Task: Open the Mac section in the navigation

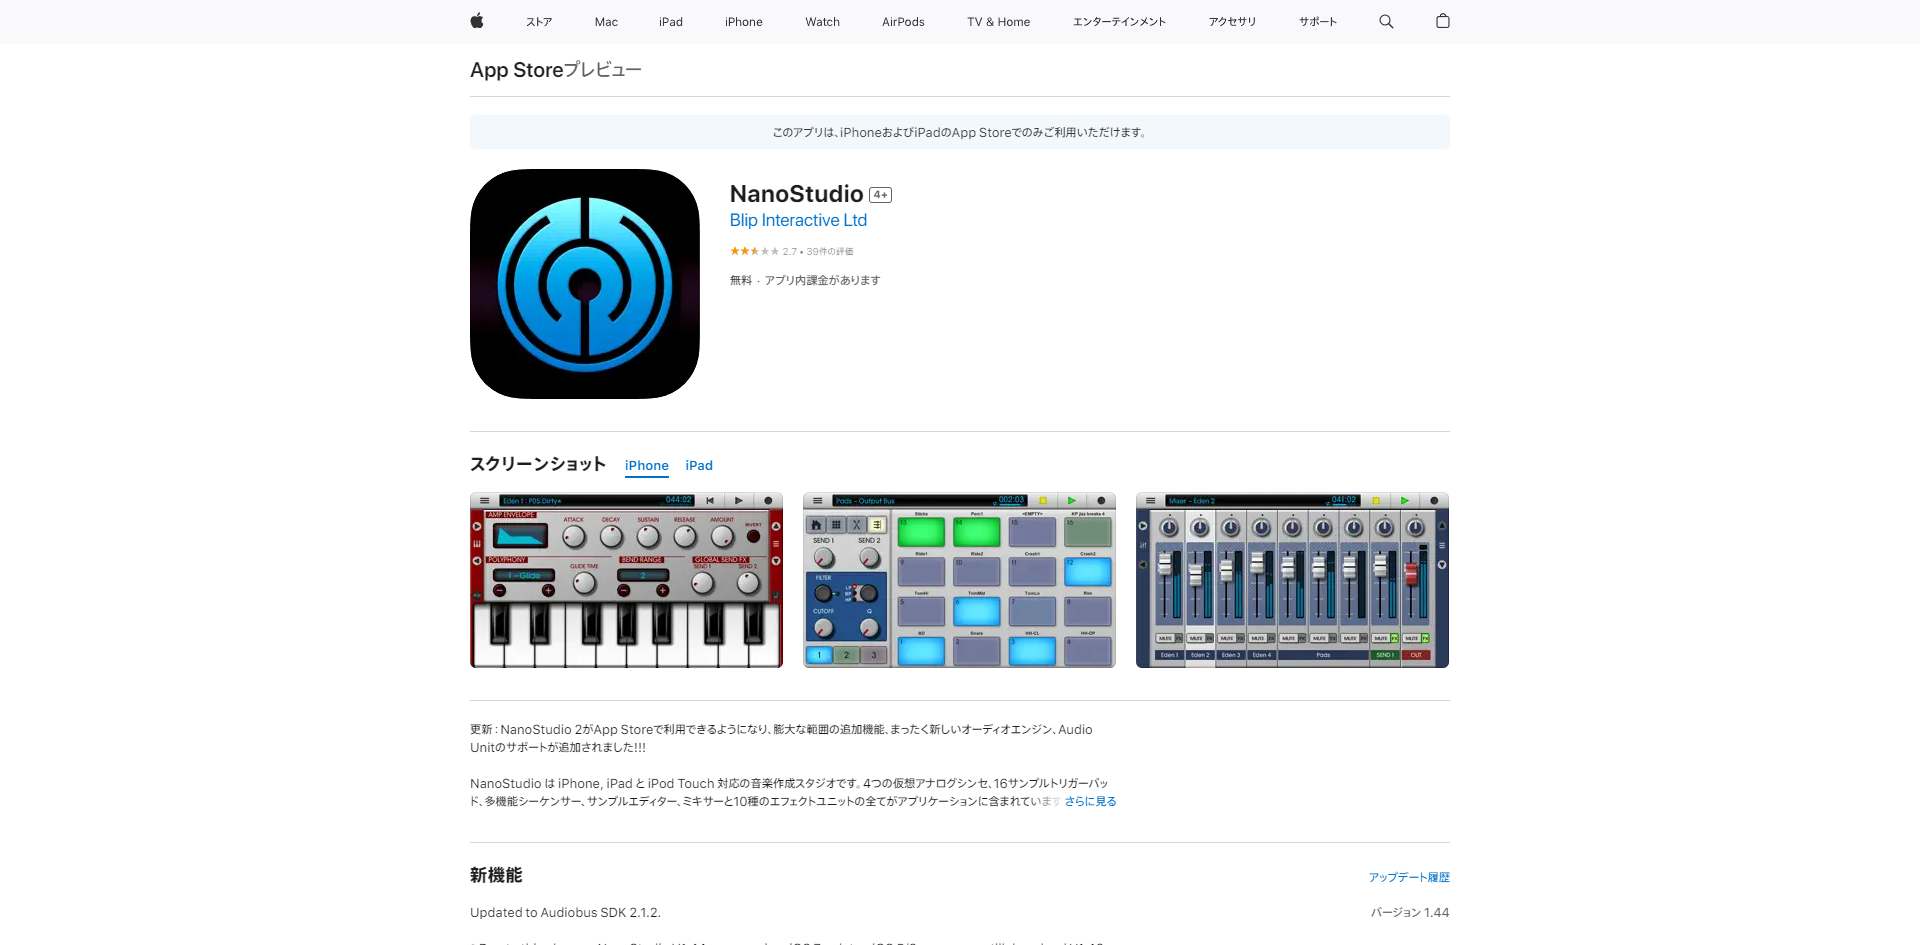Action: (x=606, y=21)
